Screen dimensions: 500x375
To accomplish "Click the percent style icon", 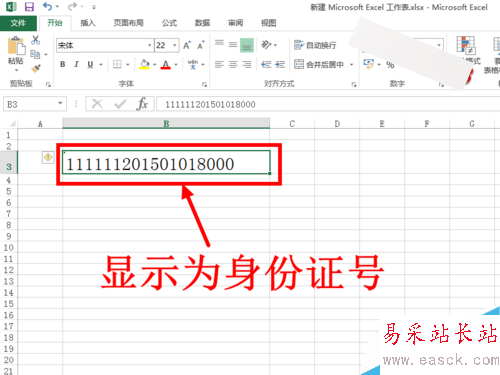I will pyautogui.click(x=390, y=64).
